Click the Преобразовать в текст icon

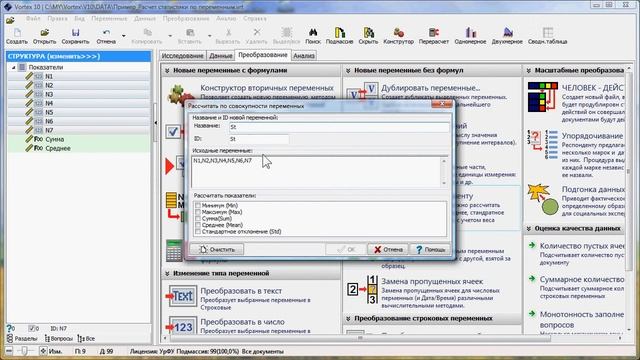182,296
